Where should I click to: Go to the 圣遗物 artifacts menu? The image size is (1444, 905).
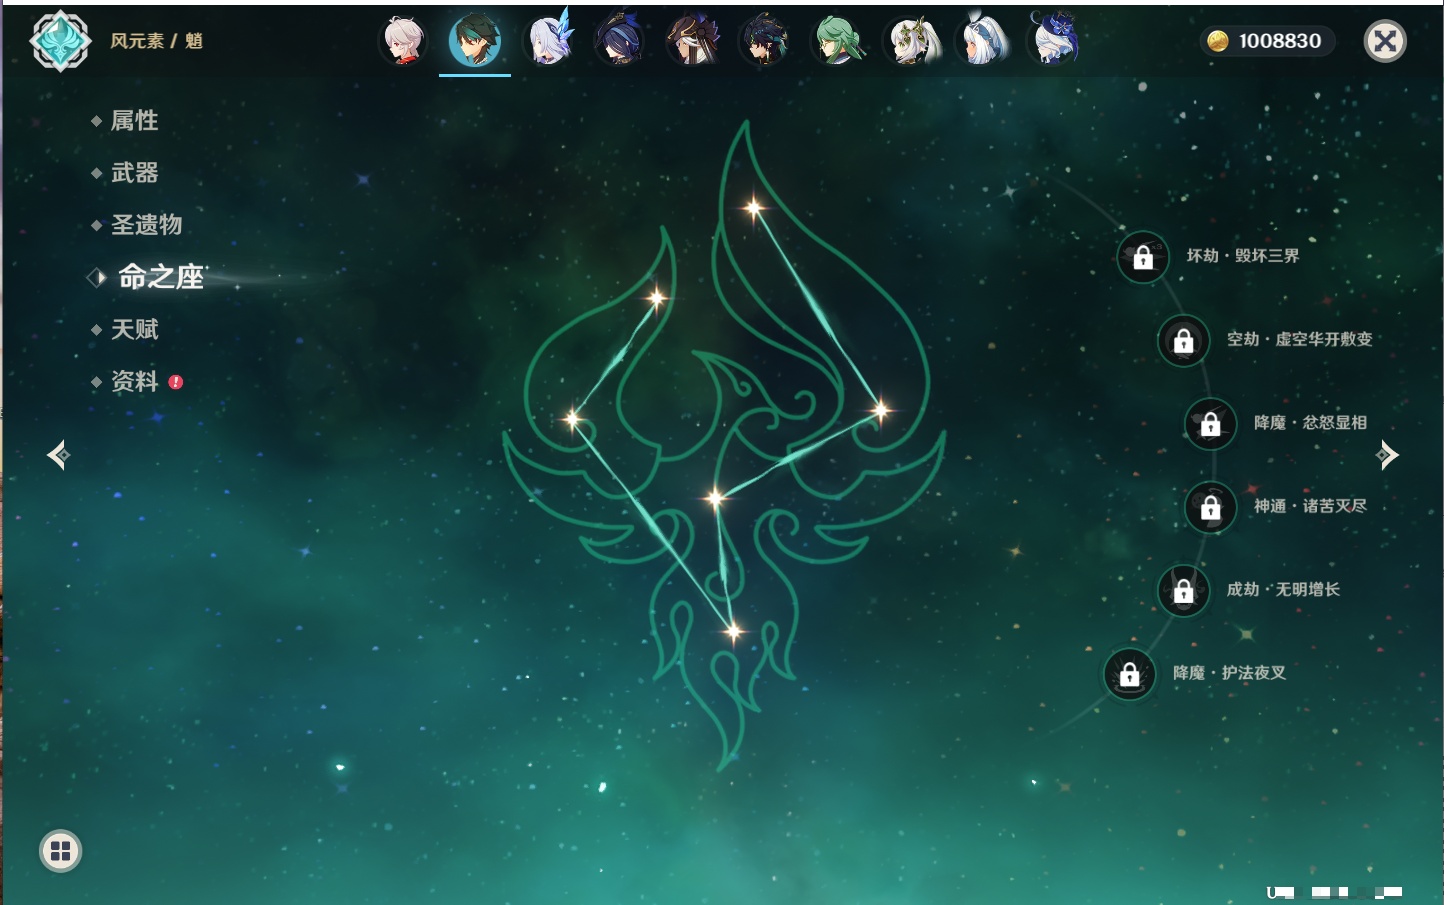pos(146,225)
